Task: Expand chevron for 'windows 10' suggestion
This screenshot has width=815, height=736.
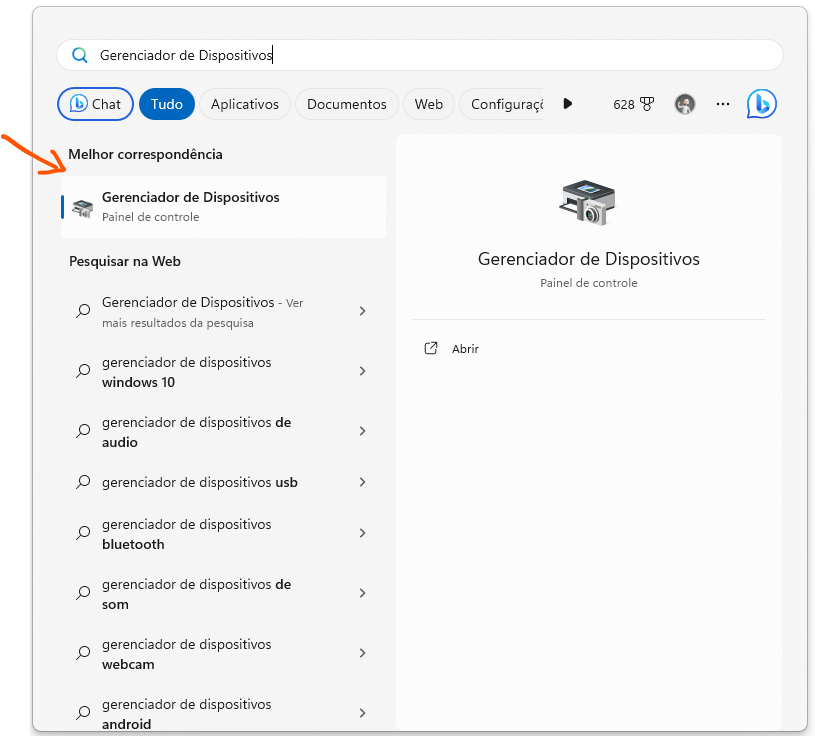Action: [x=363, y=371]
